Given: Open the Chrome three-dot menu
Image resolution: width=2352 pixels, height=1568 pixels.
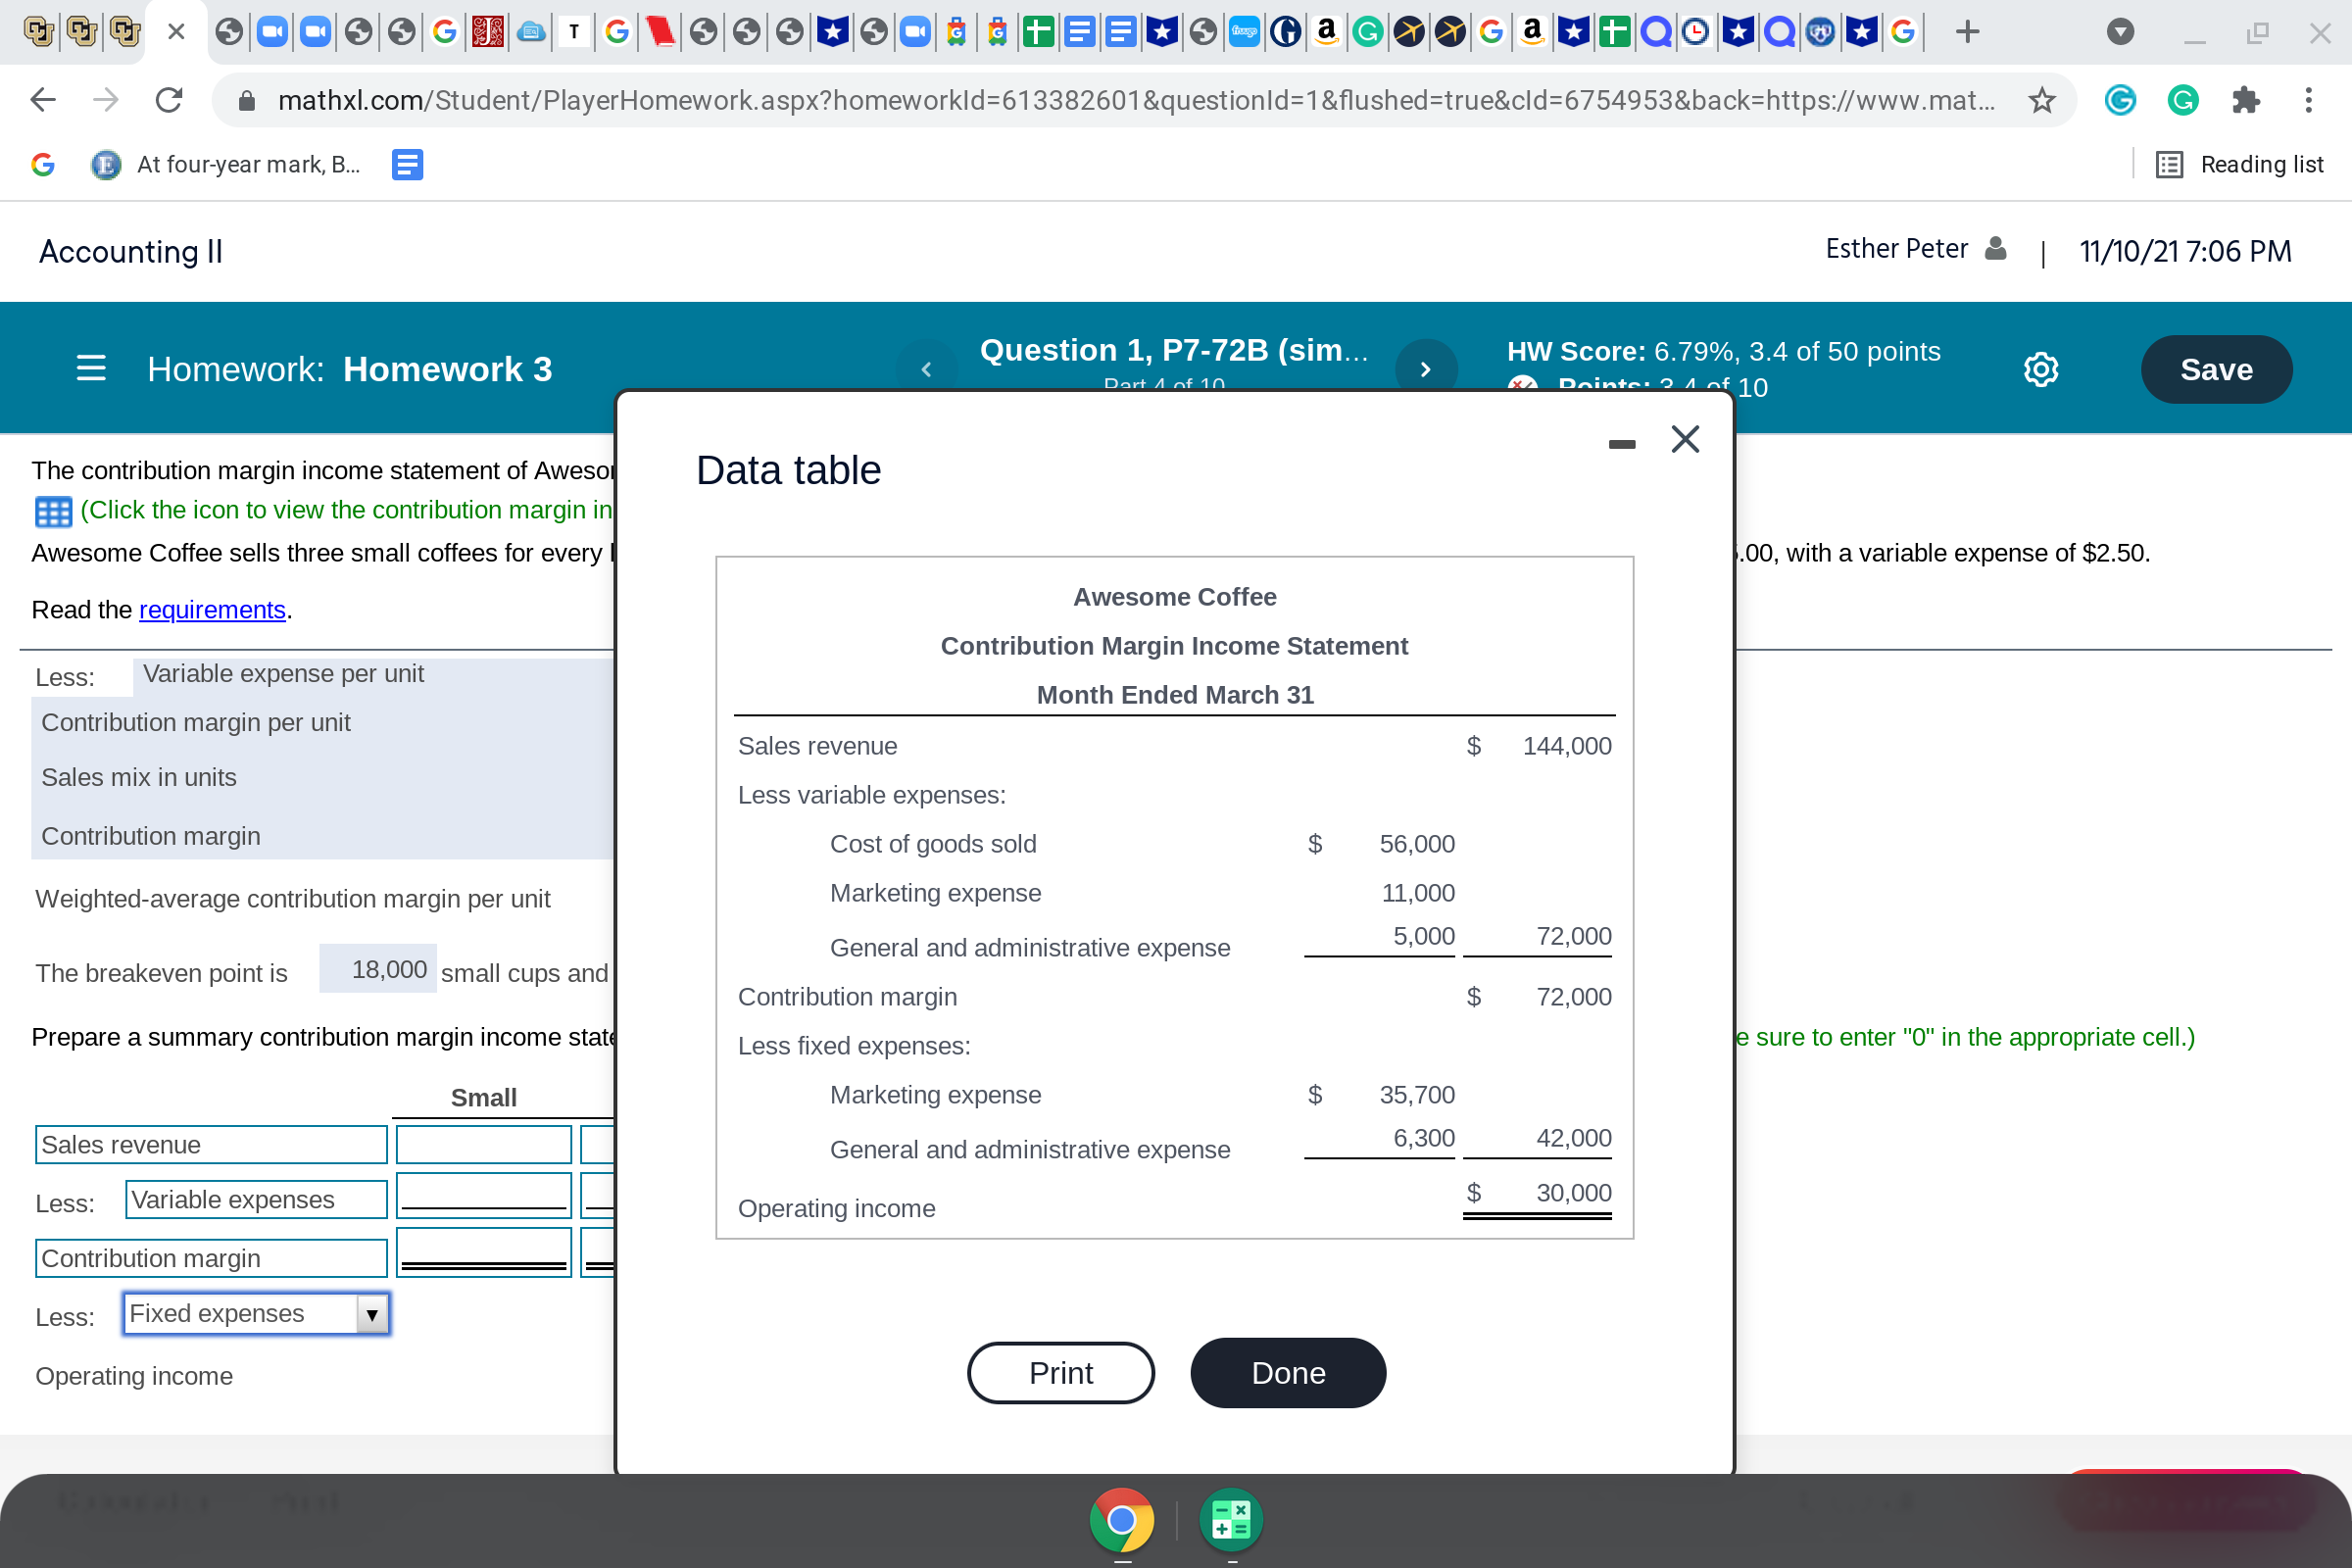Looking at the screenshot, I should [x=2308, y=100].
